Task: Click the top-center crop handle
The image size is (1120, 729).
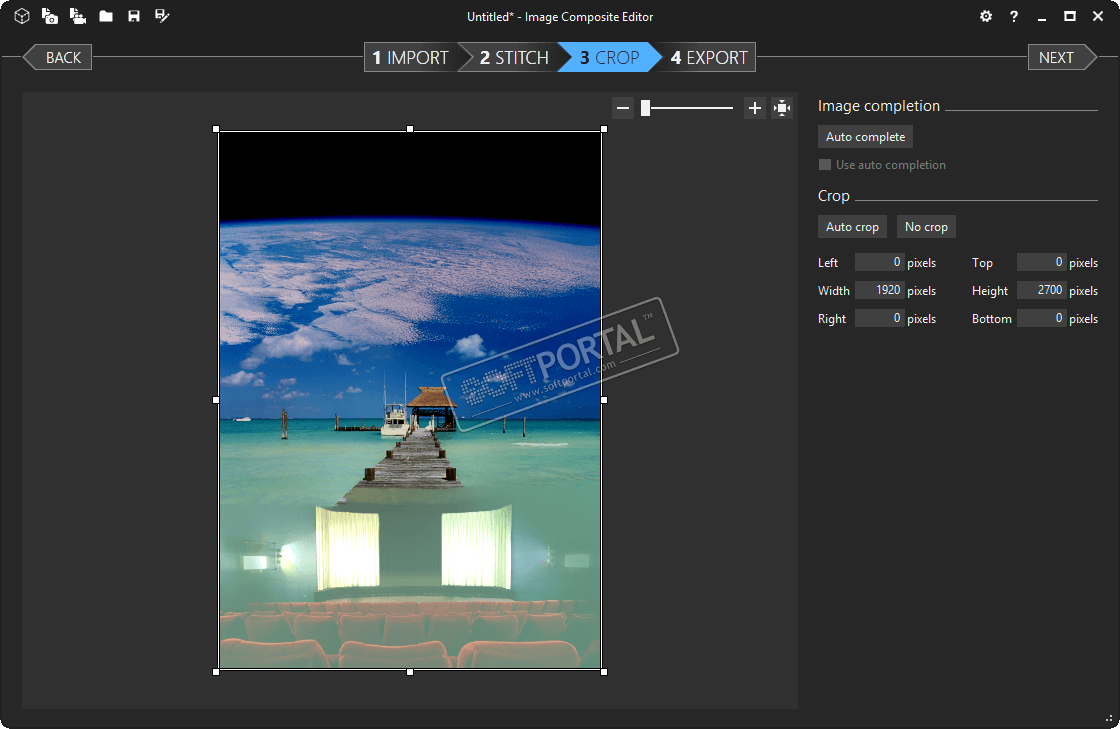Action: (x=410, y=129)
